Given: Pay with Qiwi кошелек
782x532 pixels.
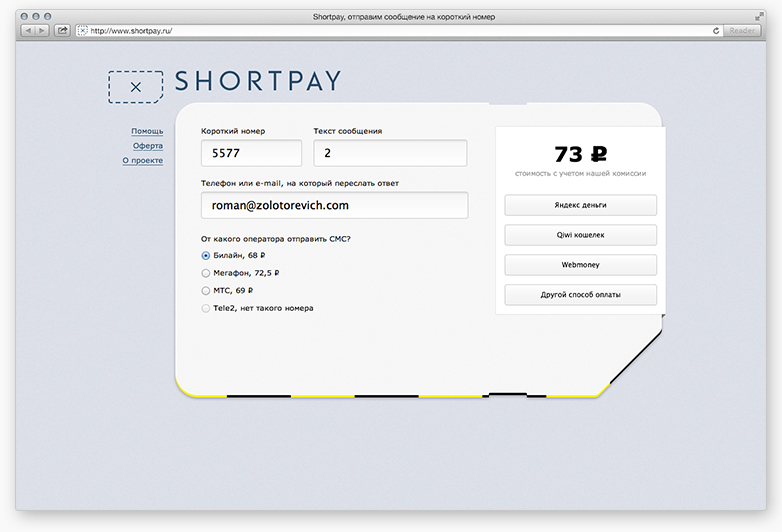Looking at the screenshot, I should (x=581, y=235).
